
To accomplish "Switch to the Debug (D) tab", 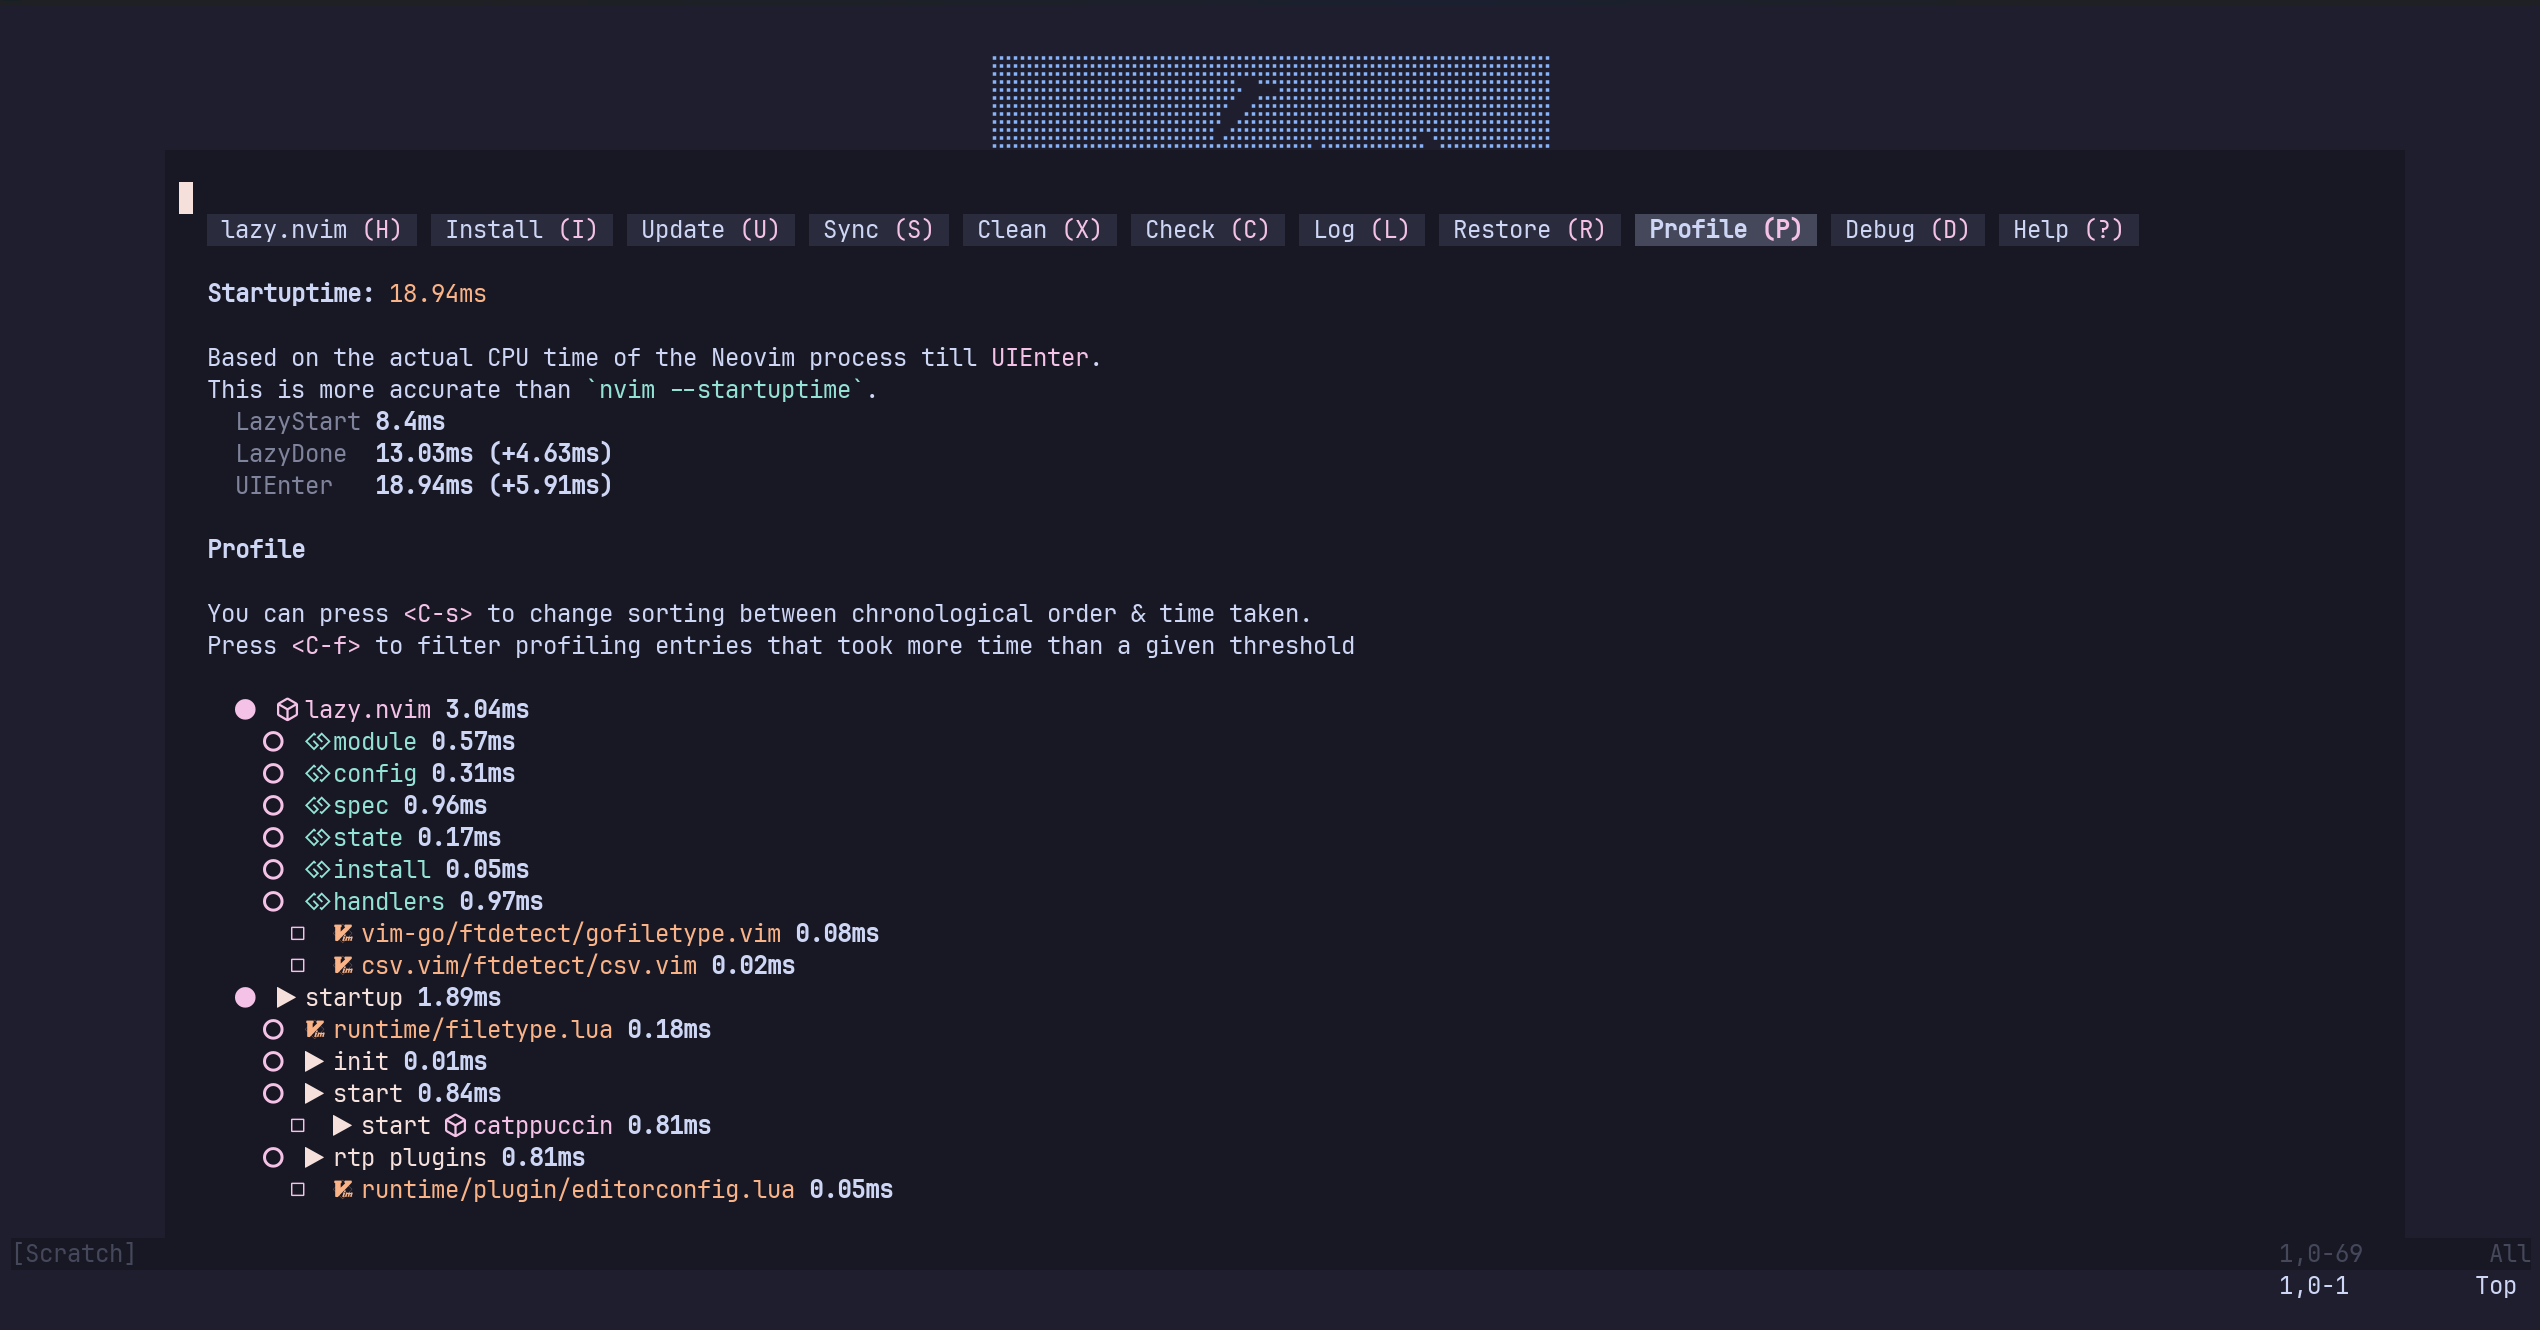I will pos(1906,230).
